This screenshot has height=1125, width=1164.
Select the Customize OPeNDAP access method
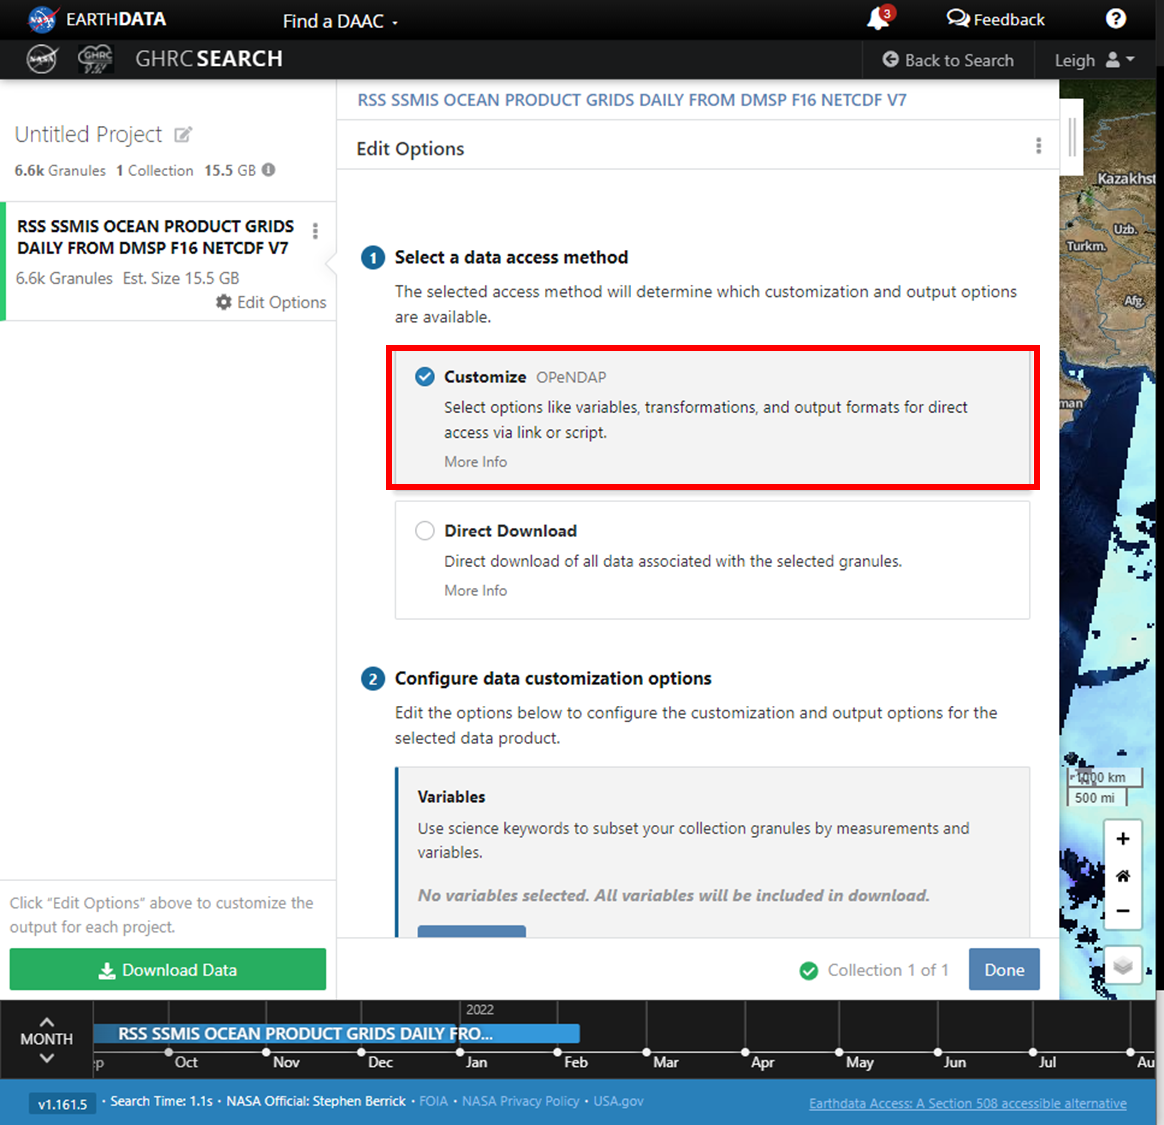coord(425,377)
